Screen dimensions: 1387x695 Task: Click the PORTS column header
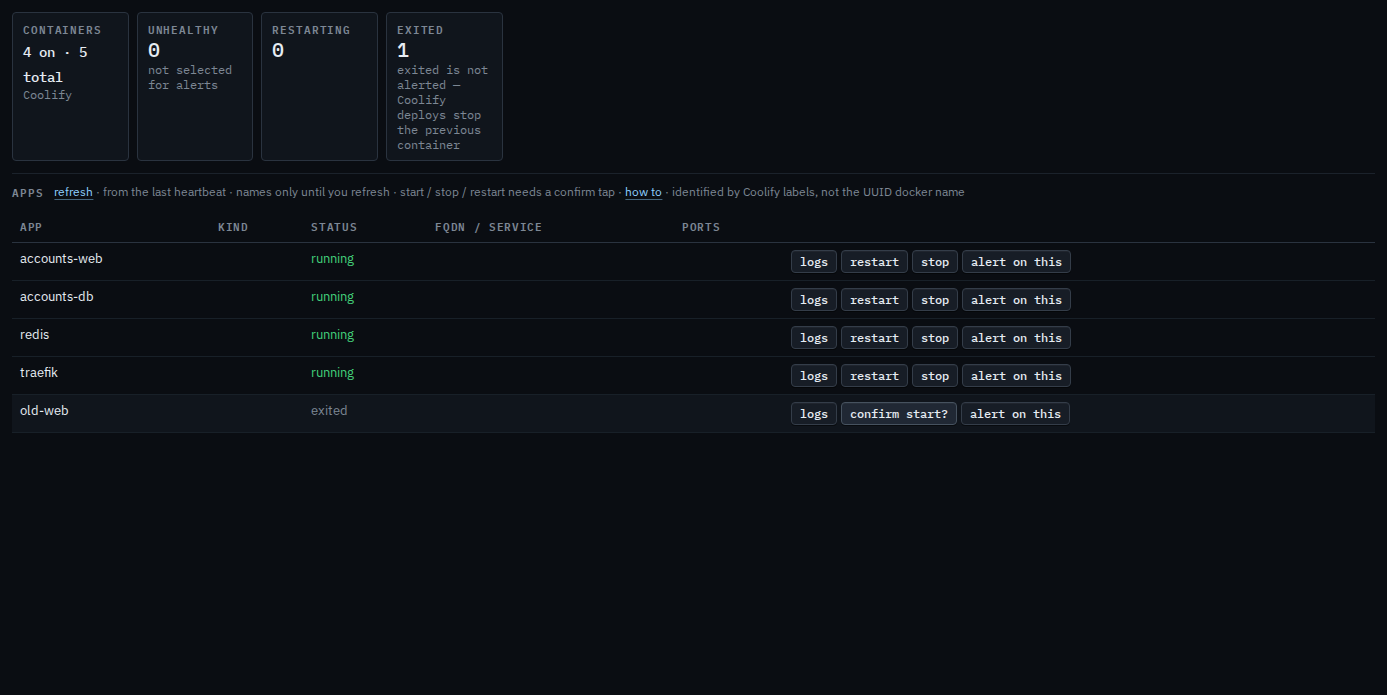[701, 227]
